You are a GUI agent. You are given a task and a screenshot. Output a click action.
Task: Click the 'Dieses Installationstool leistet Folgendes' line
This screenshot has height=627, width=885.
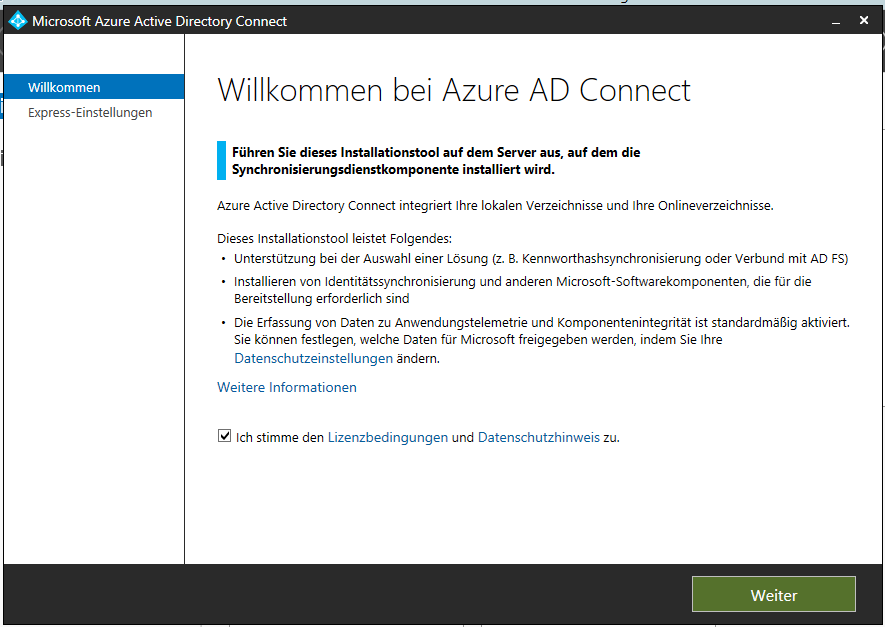click(335, 239)
